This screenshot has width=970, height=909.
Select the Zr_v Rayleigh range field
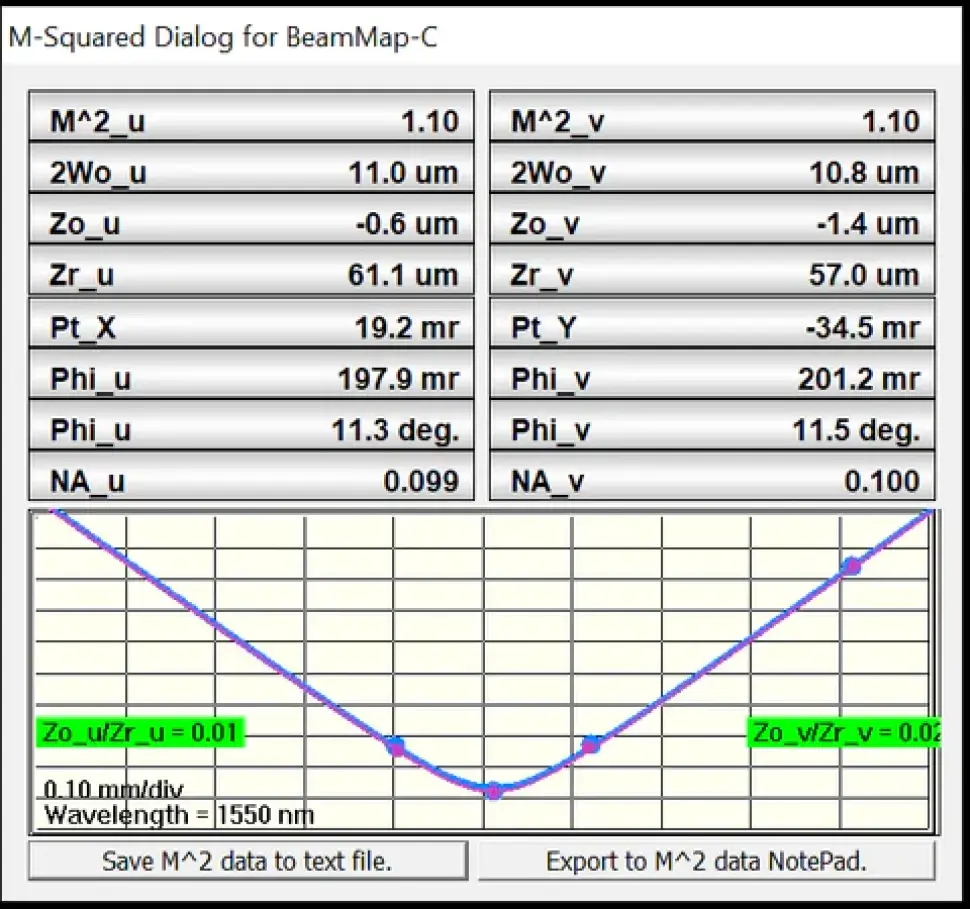click(710, 274)
